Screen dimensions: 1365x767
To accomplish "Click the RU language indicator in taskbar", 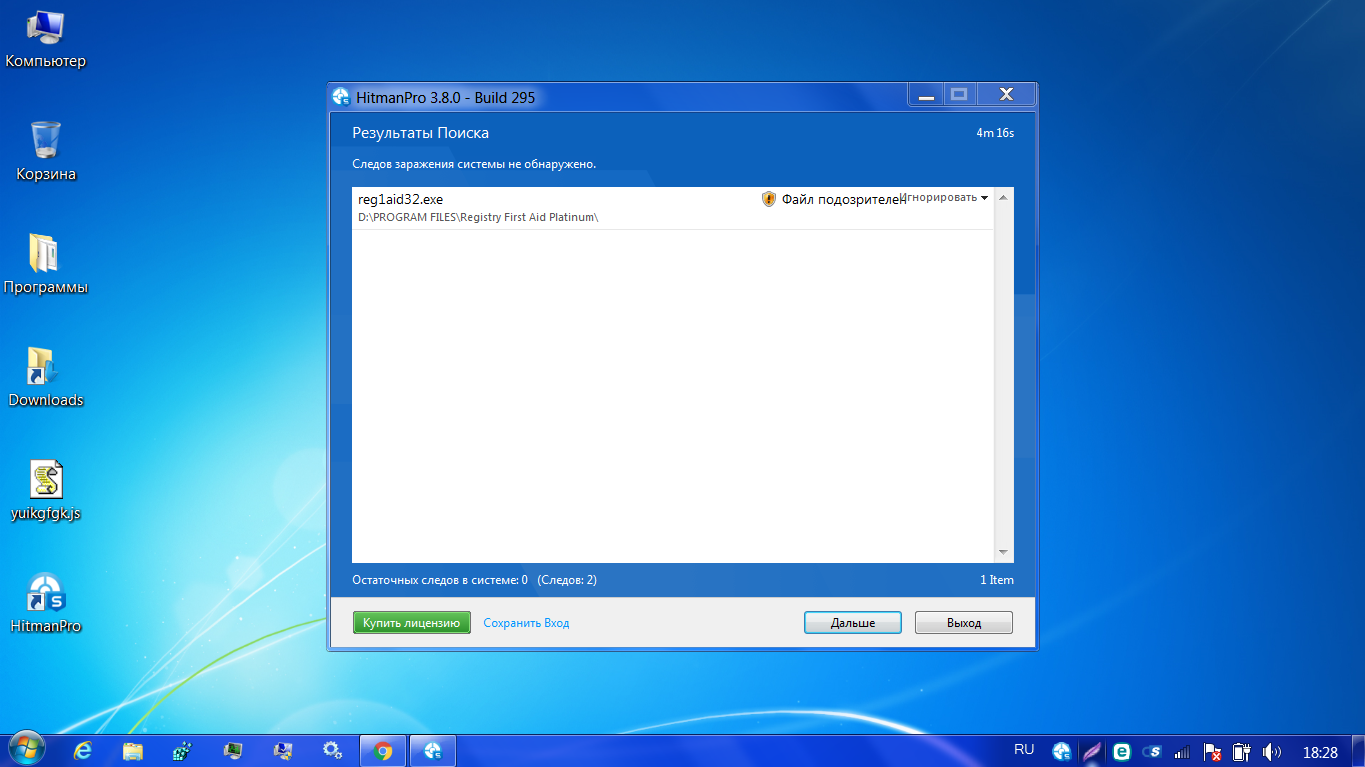I will click(1024, 749).
